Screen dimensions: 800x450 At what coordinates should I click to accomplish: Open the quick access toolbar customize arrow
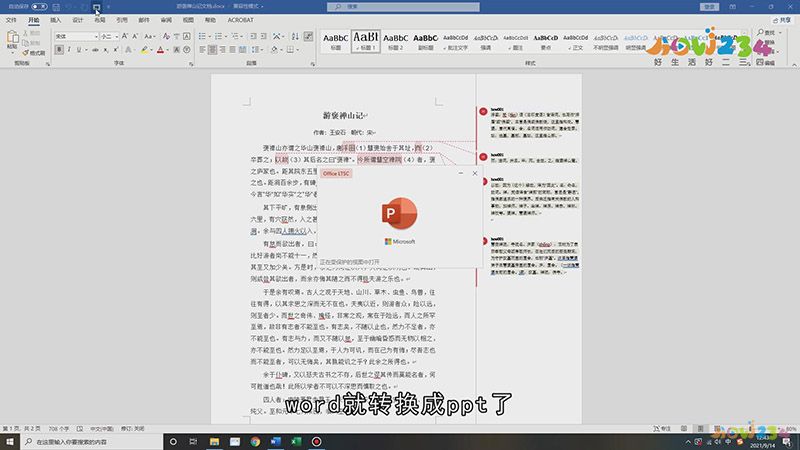tap(108, 7)
